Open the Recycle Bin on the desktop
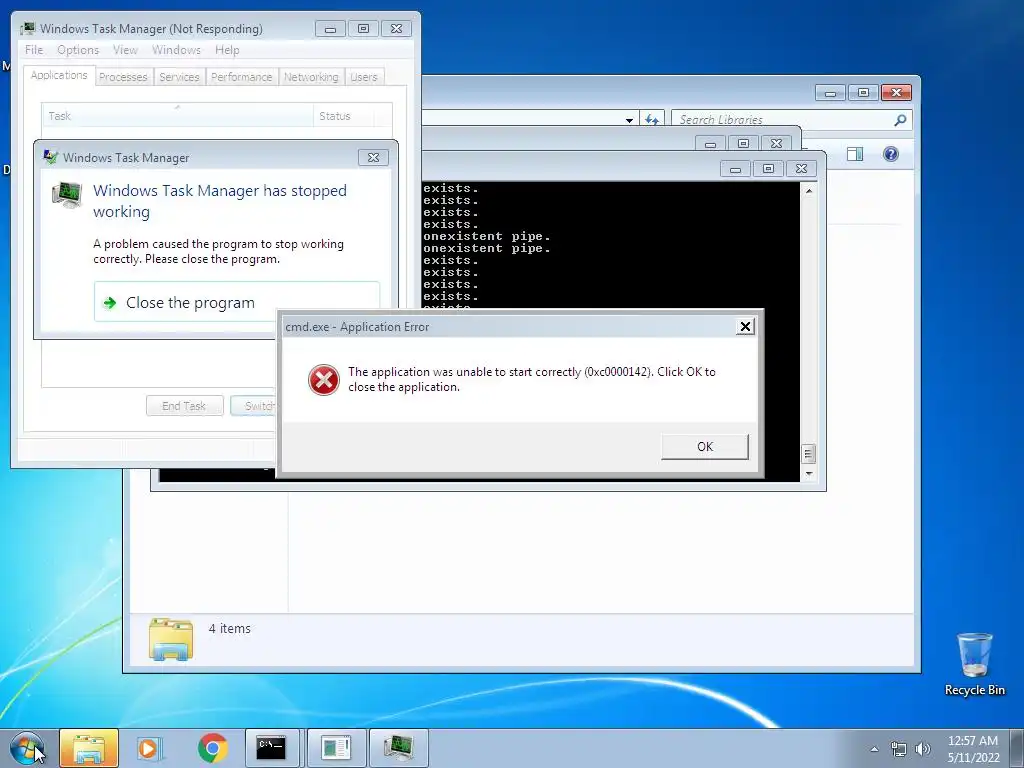The image size is (1024, 768). [x=974, y=664]
